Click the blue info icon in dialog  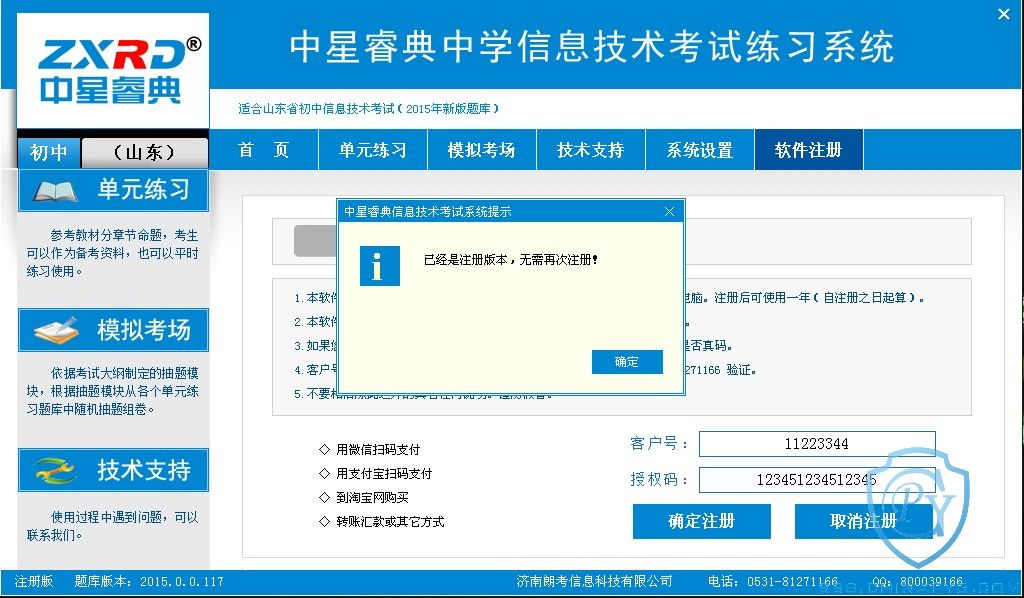pos(380,265)
